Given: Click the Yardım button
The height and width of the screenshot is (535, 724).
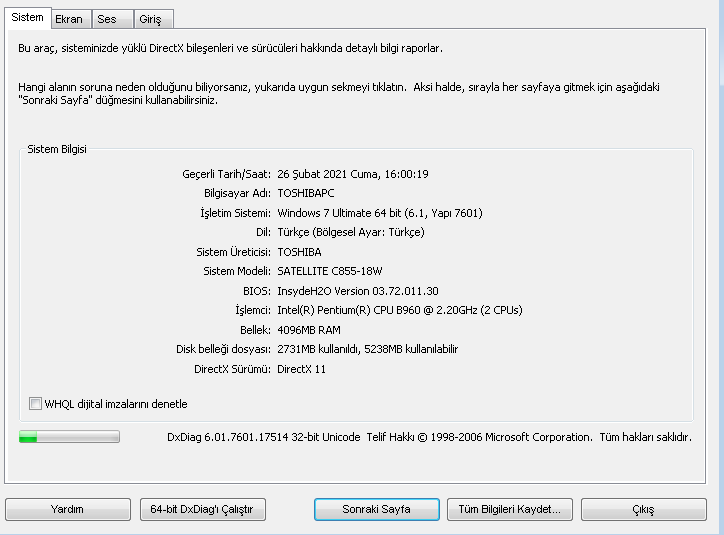Looking at the screenshot, I should (x=68, y=509).
